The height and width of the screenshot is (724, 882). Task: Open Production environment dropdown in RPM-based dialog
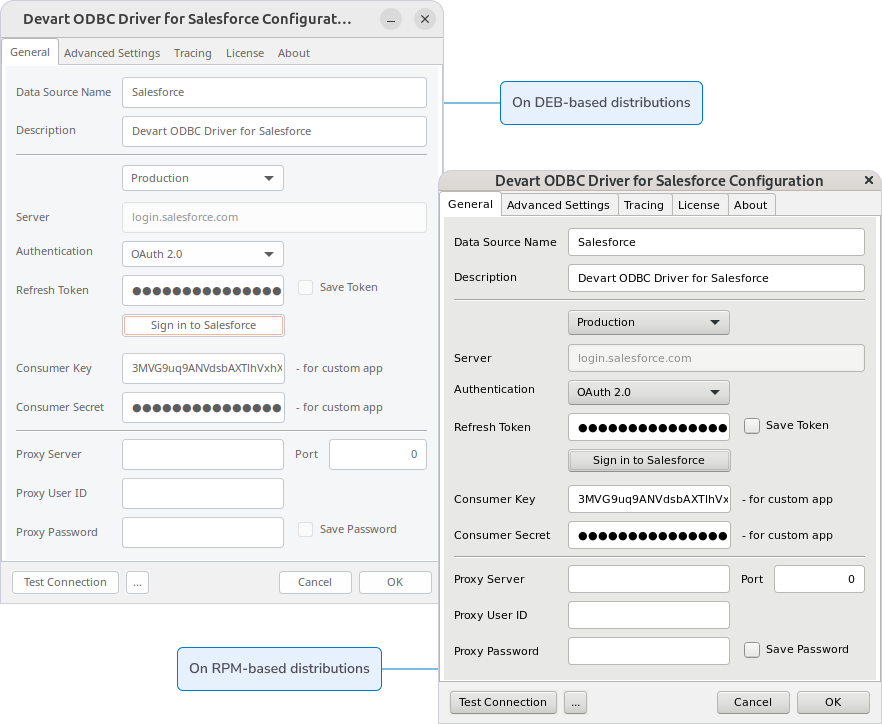point(648,322)
